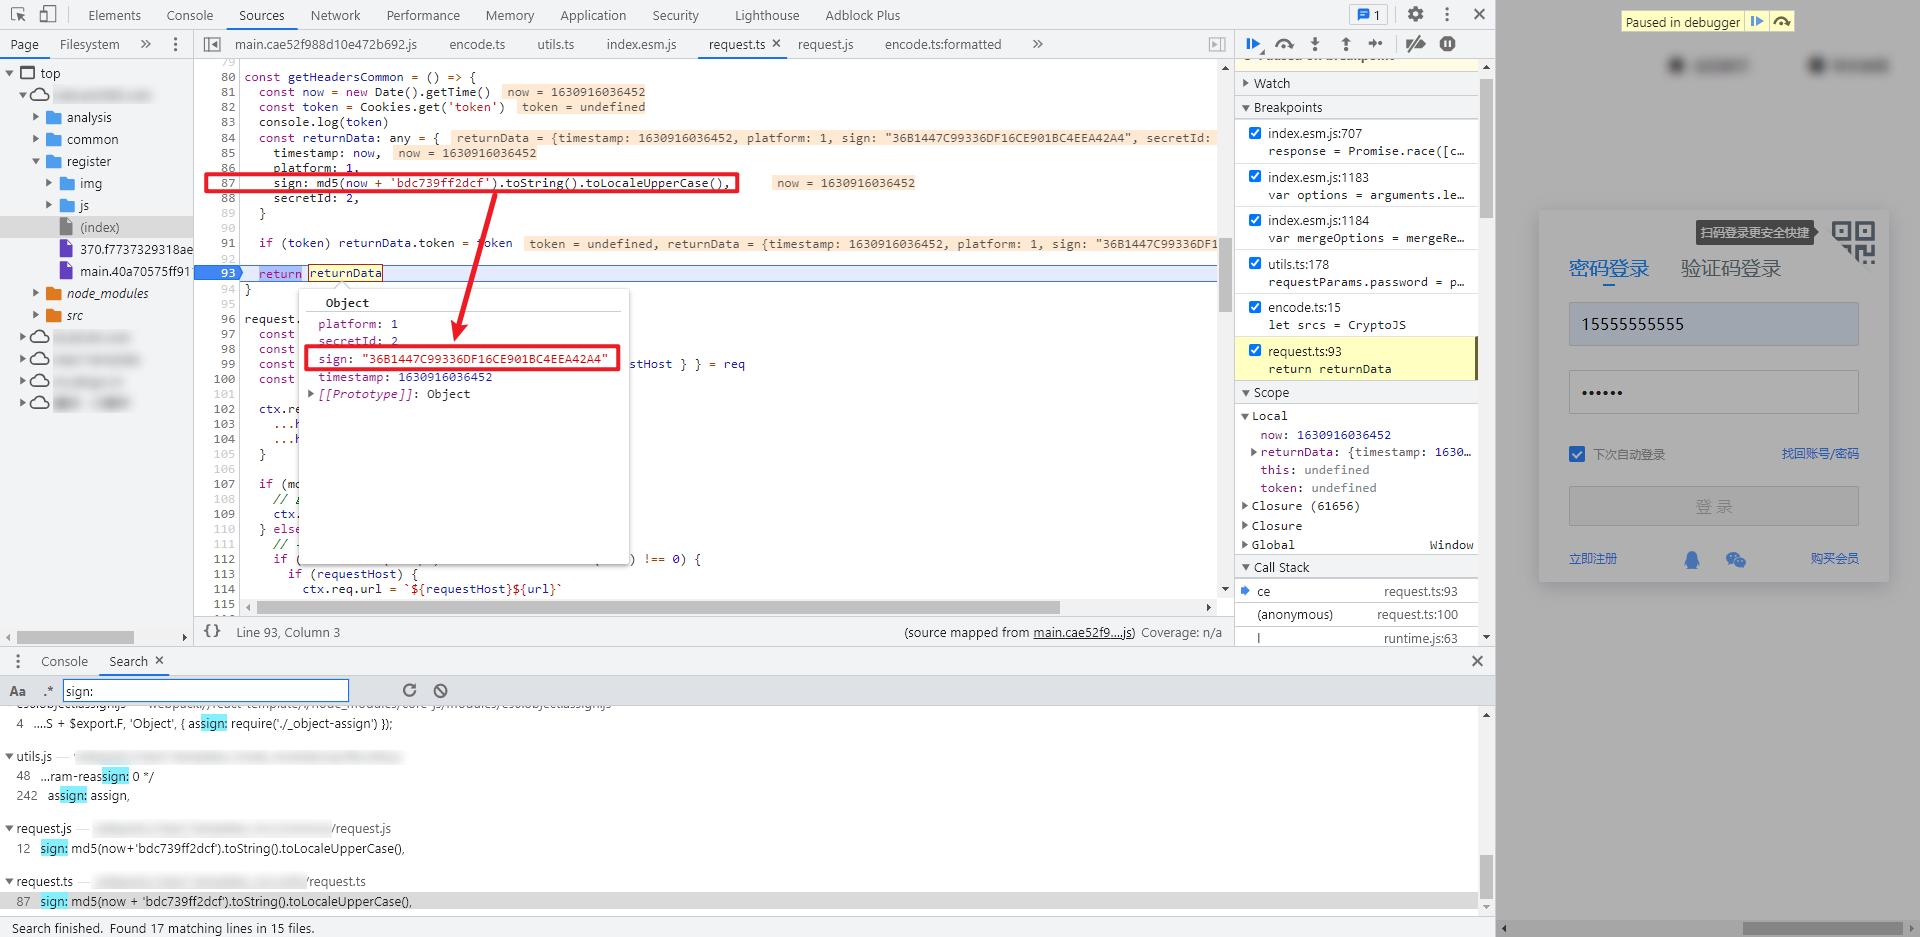
Task: Click the horizontal scrollbar of the code editor
Action: 658,607
